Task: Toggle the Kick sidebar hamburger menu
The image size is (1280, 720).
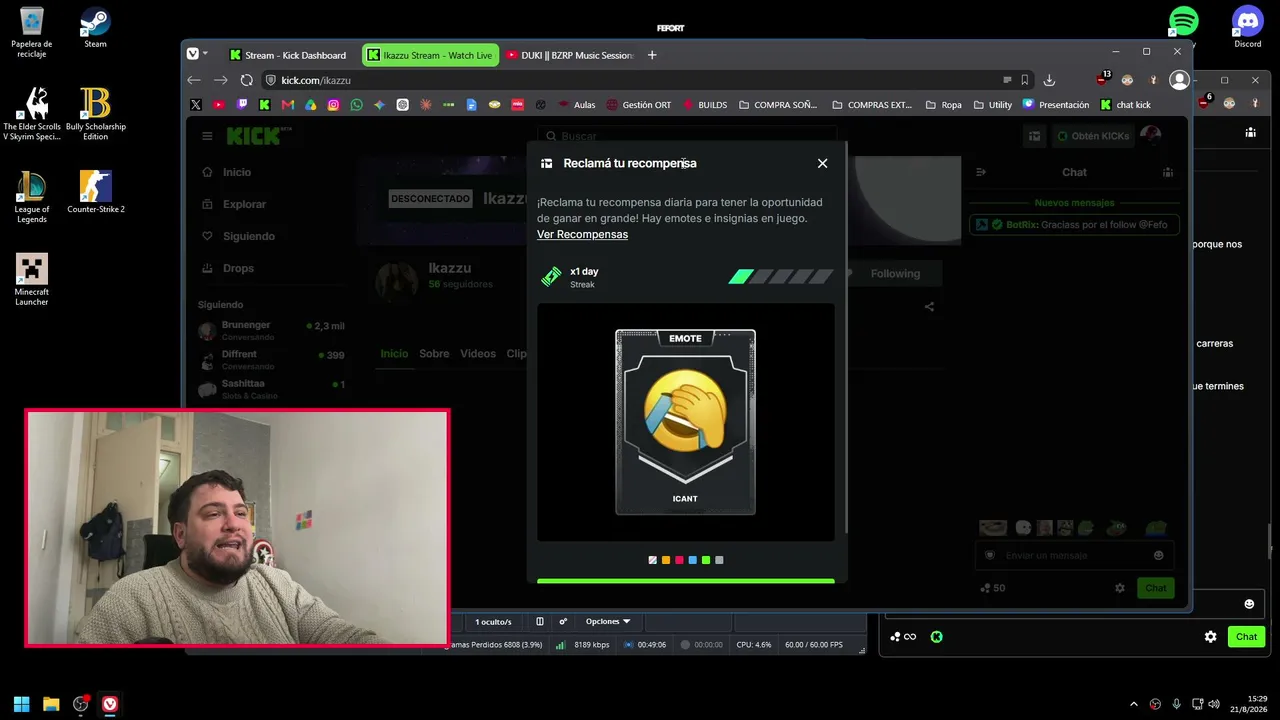Action: click(207, 136)
